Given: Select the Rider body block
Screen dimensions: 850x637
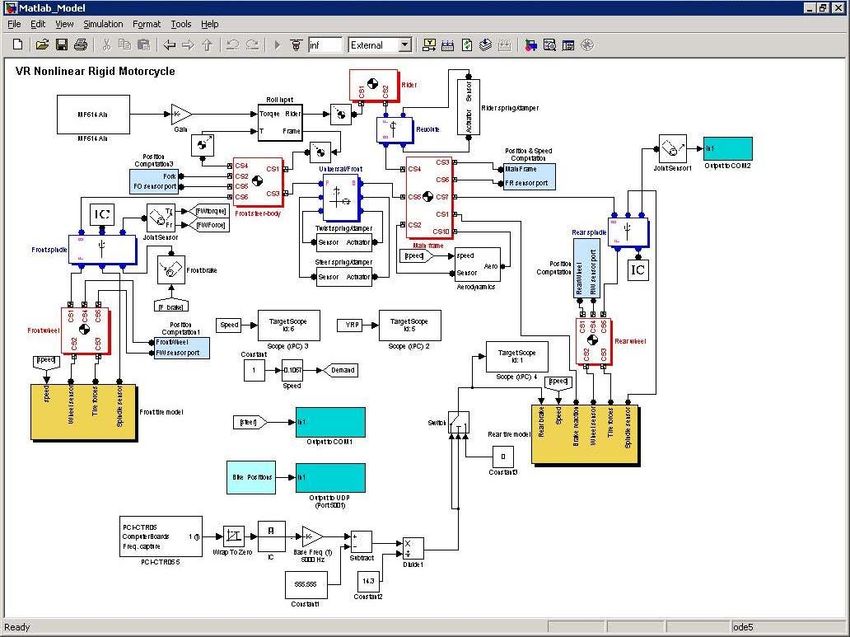Looking at the screenshot, I should click(374, 85).
